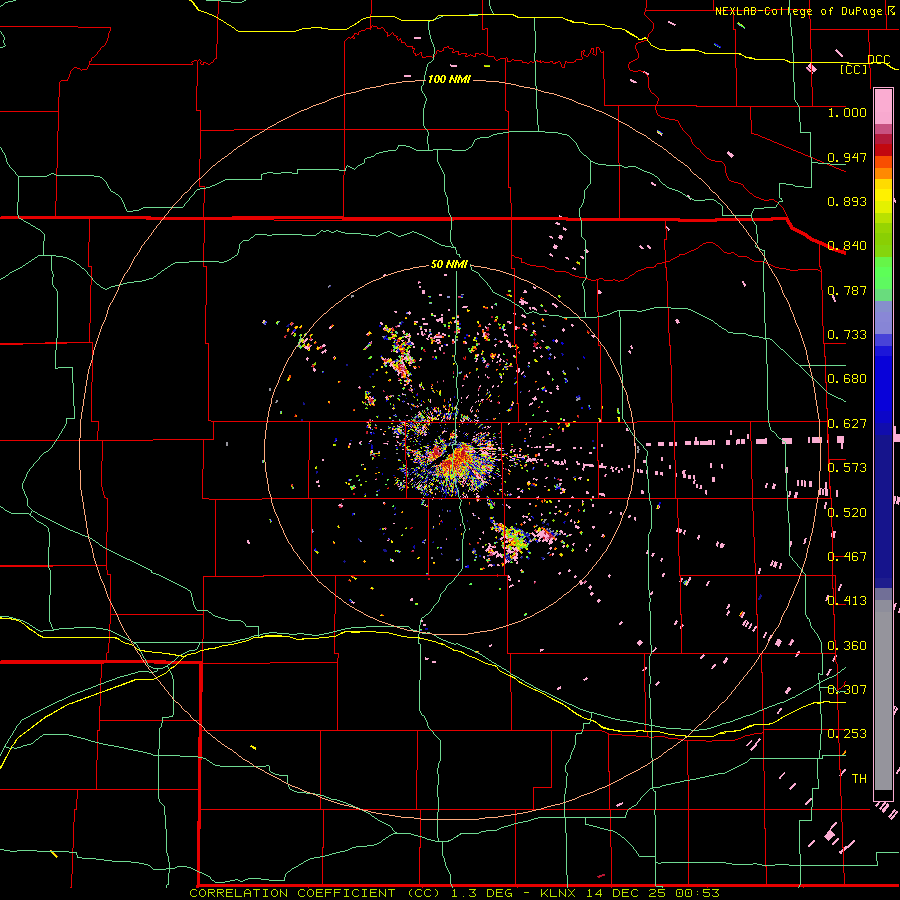Select the 0.947 scale value
This screenshot has width=900, height=900.
pos(847,157)
